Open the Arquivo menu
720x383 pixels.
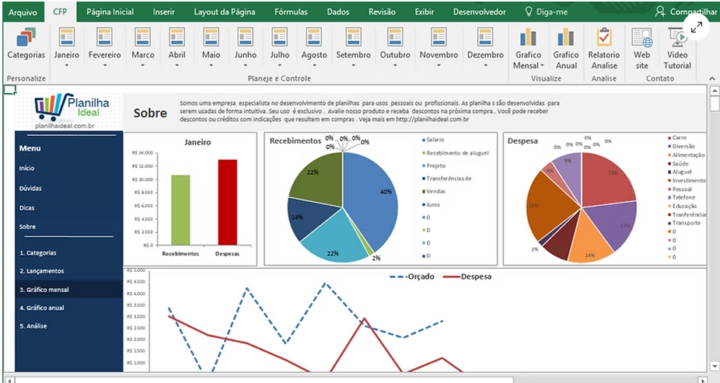click(x=23, y=12)
